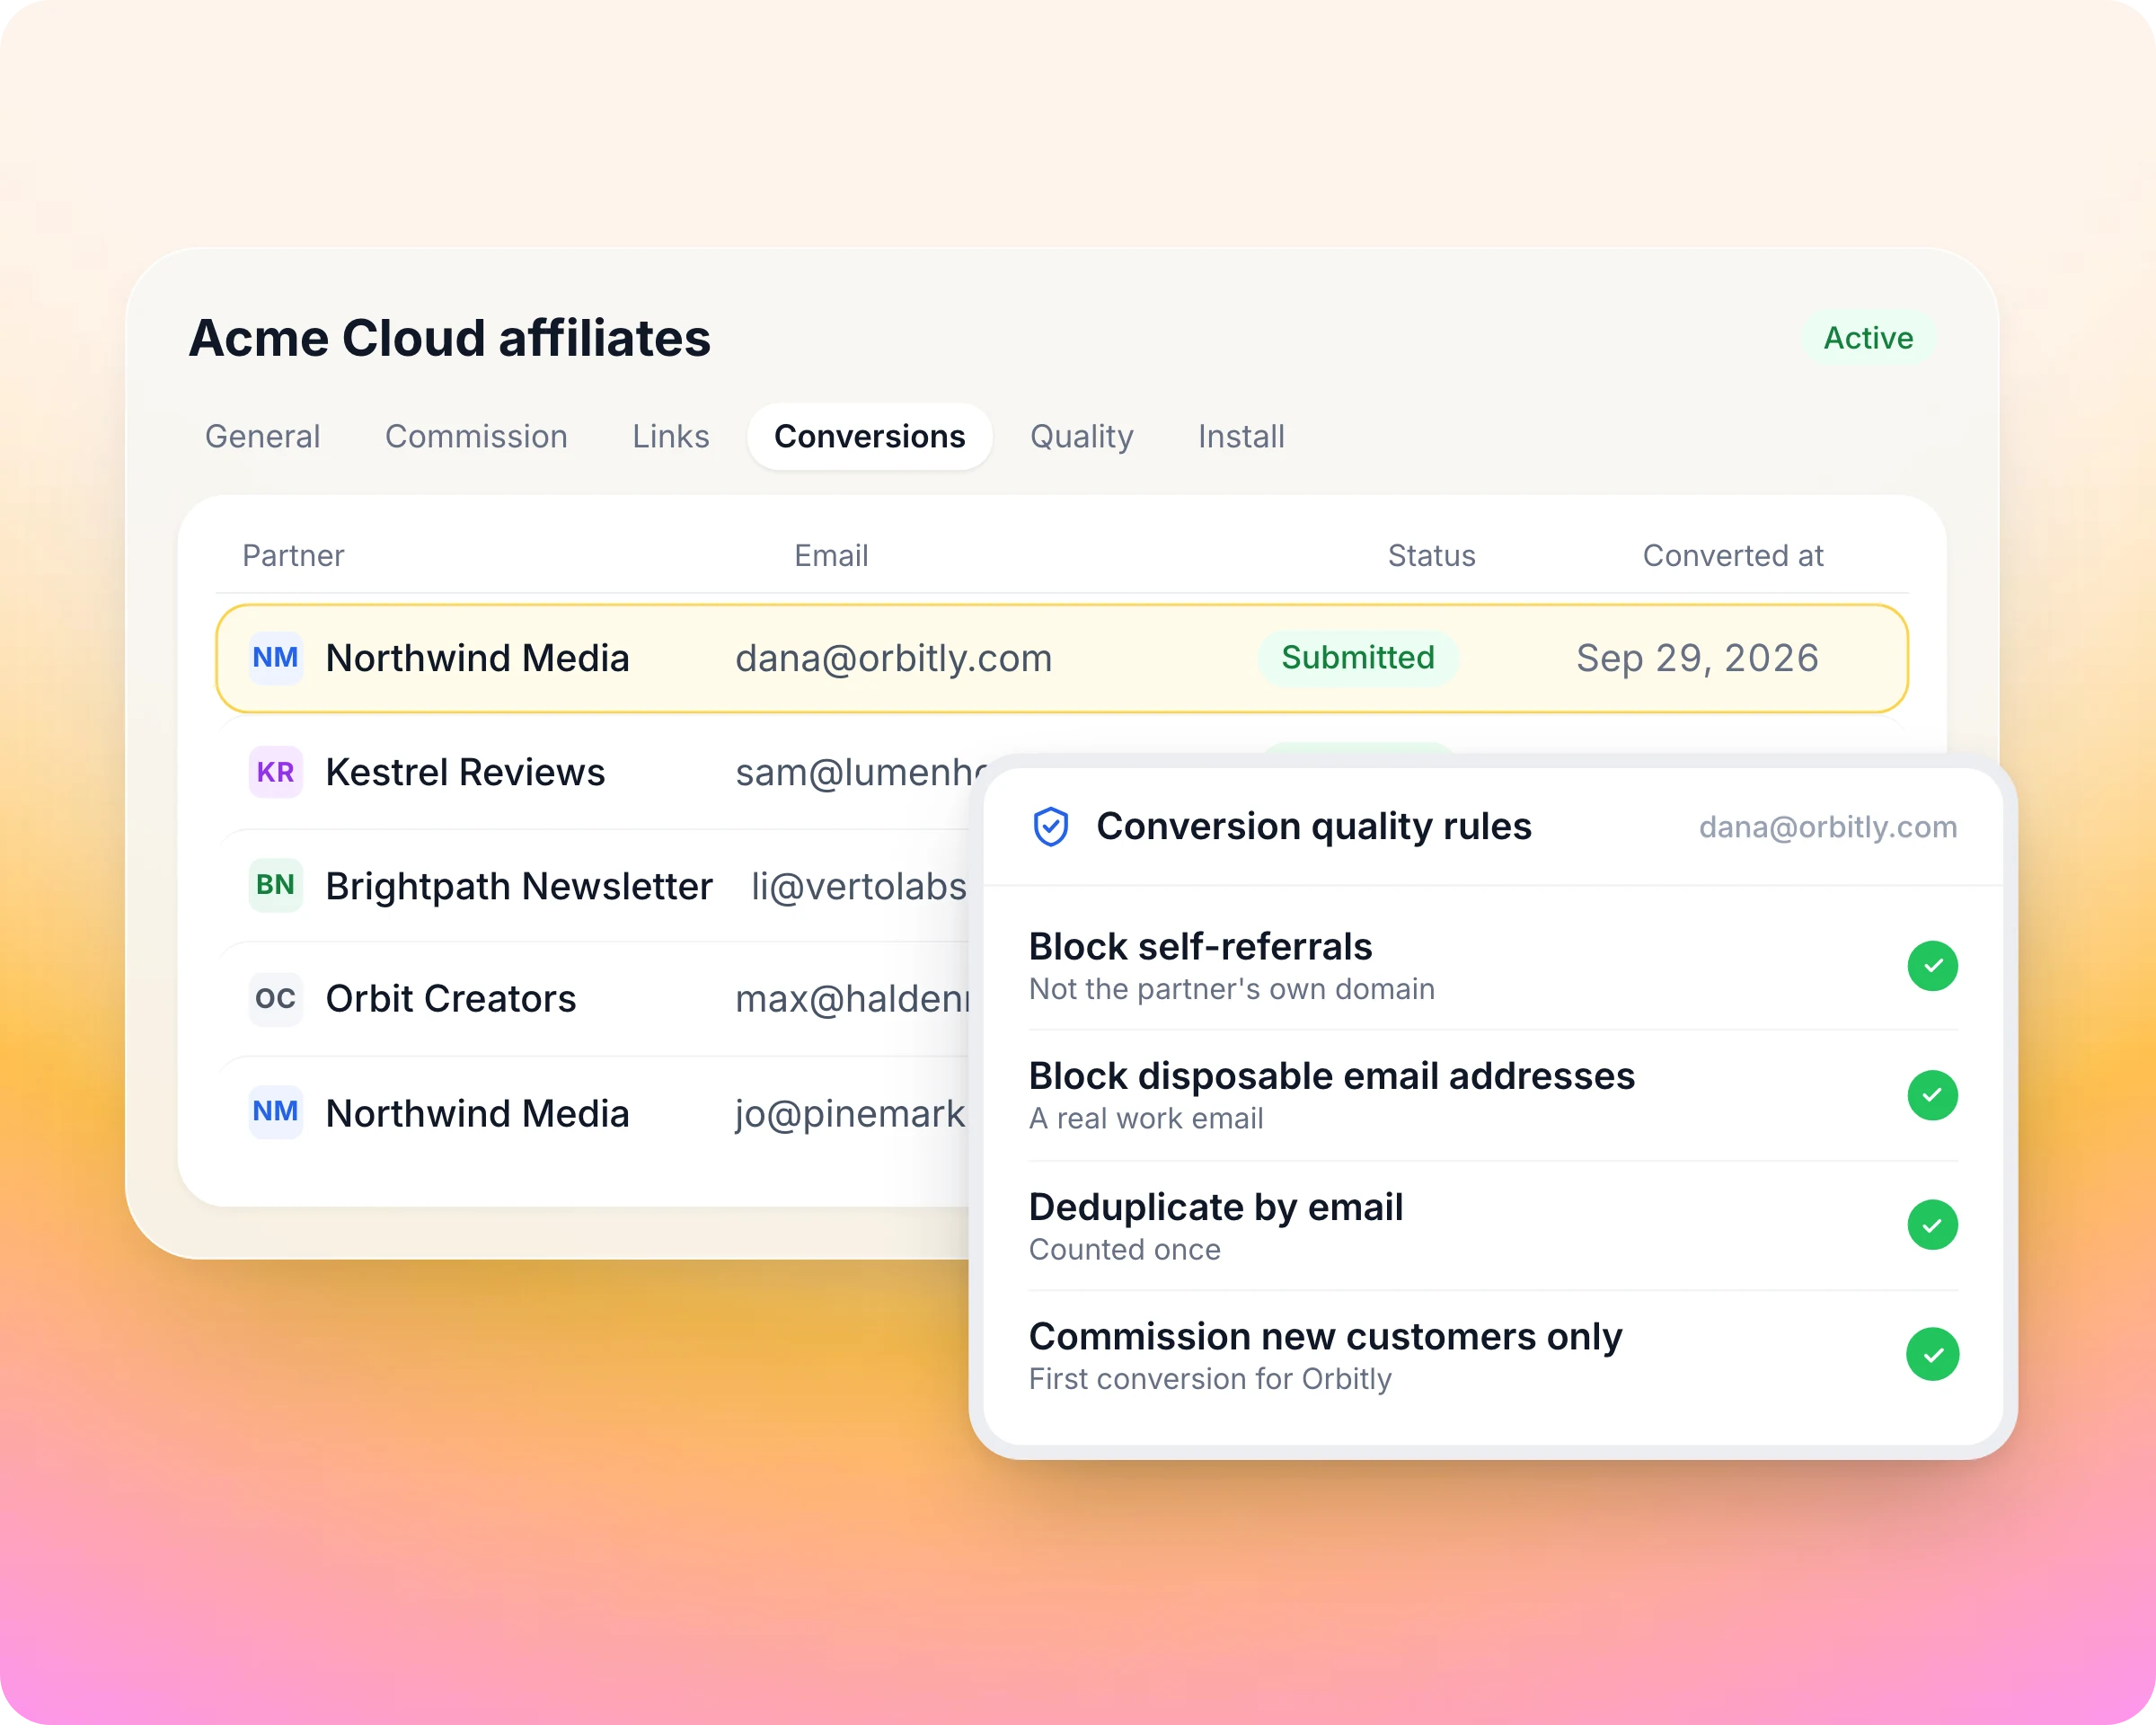Switch to the Commission tab

(476, 437)
